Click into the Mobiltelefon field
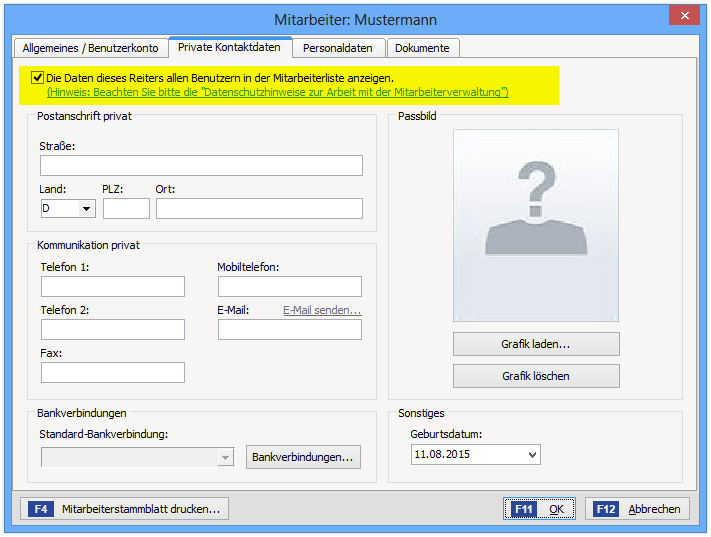Screen dimensions: 711x537 [x=290, y=287]
